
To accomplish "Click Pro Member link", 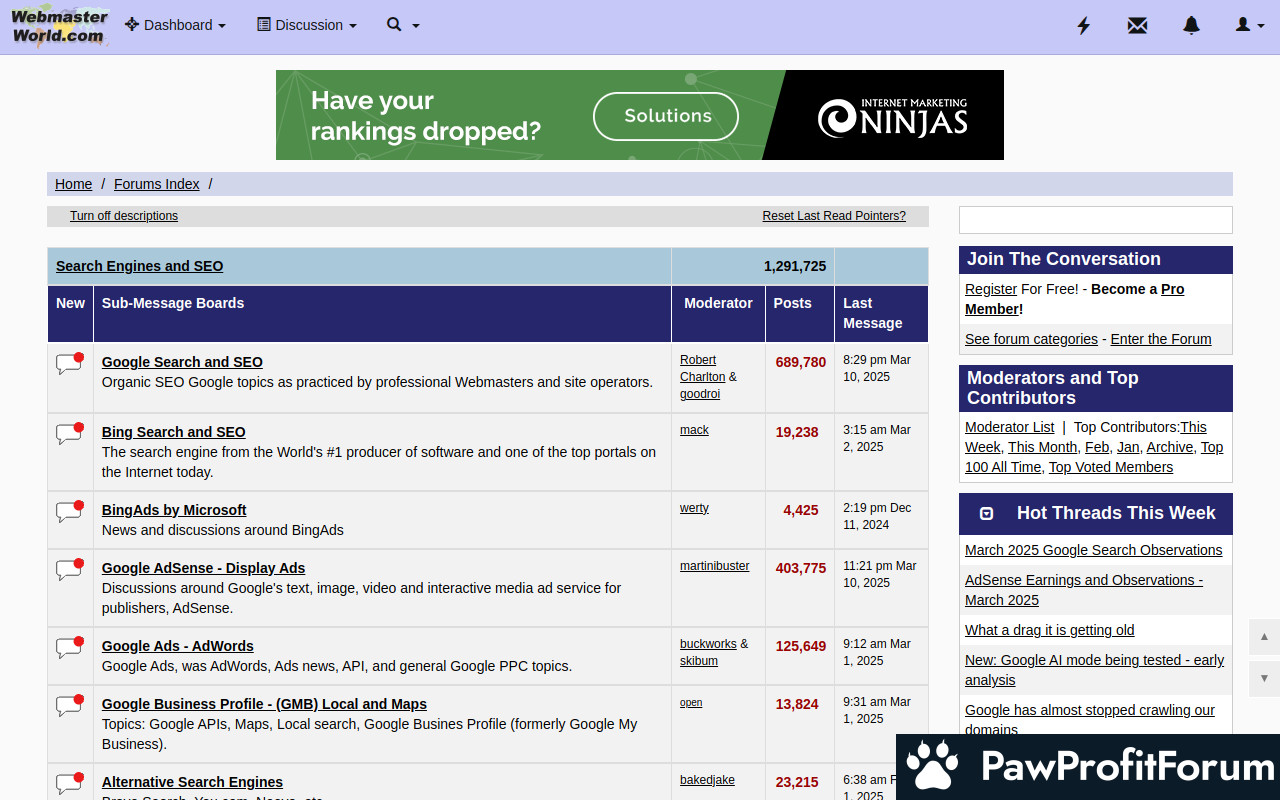I will [x=1075, y=299].
